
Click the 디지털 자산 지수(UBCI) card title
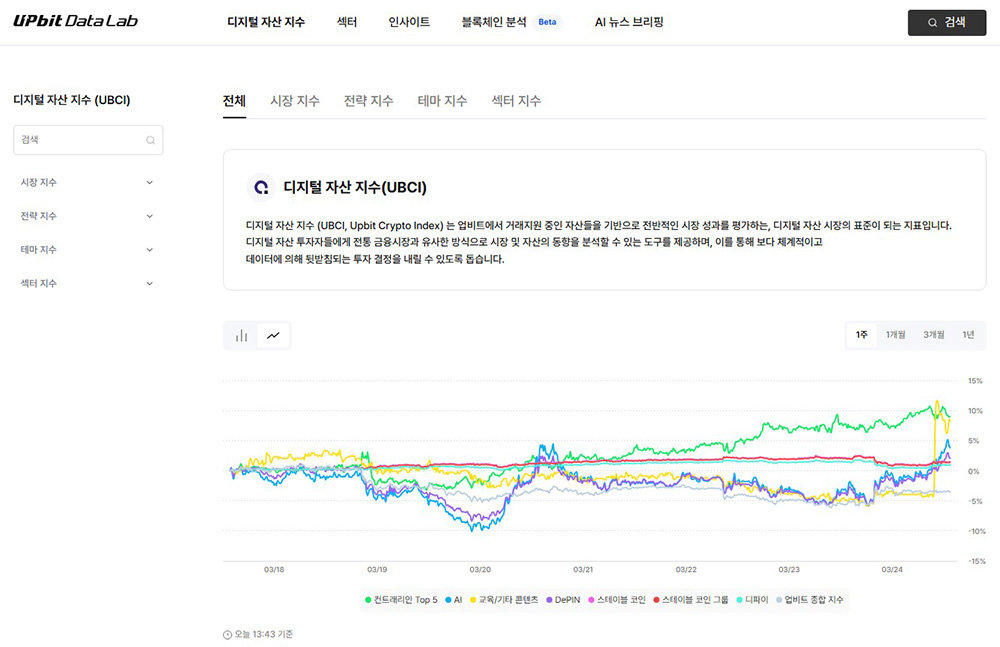(355, 188)
